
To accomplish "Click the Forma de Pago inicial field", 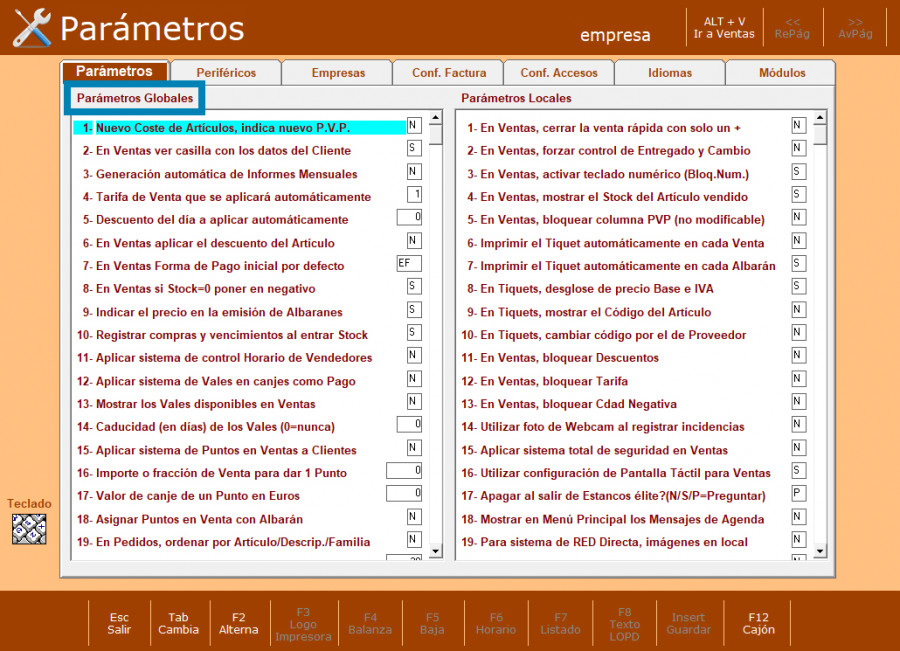I will click(409, 264).
